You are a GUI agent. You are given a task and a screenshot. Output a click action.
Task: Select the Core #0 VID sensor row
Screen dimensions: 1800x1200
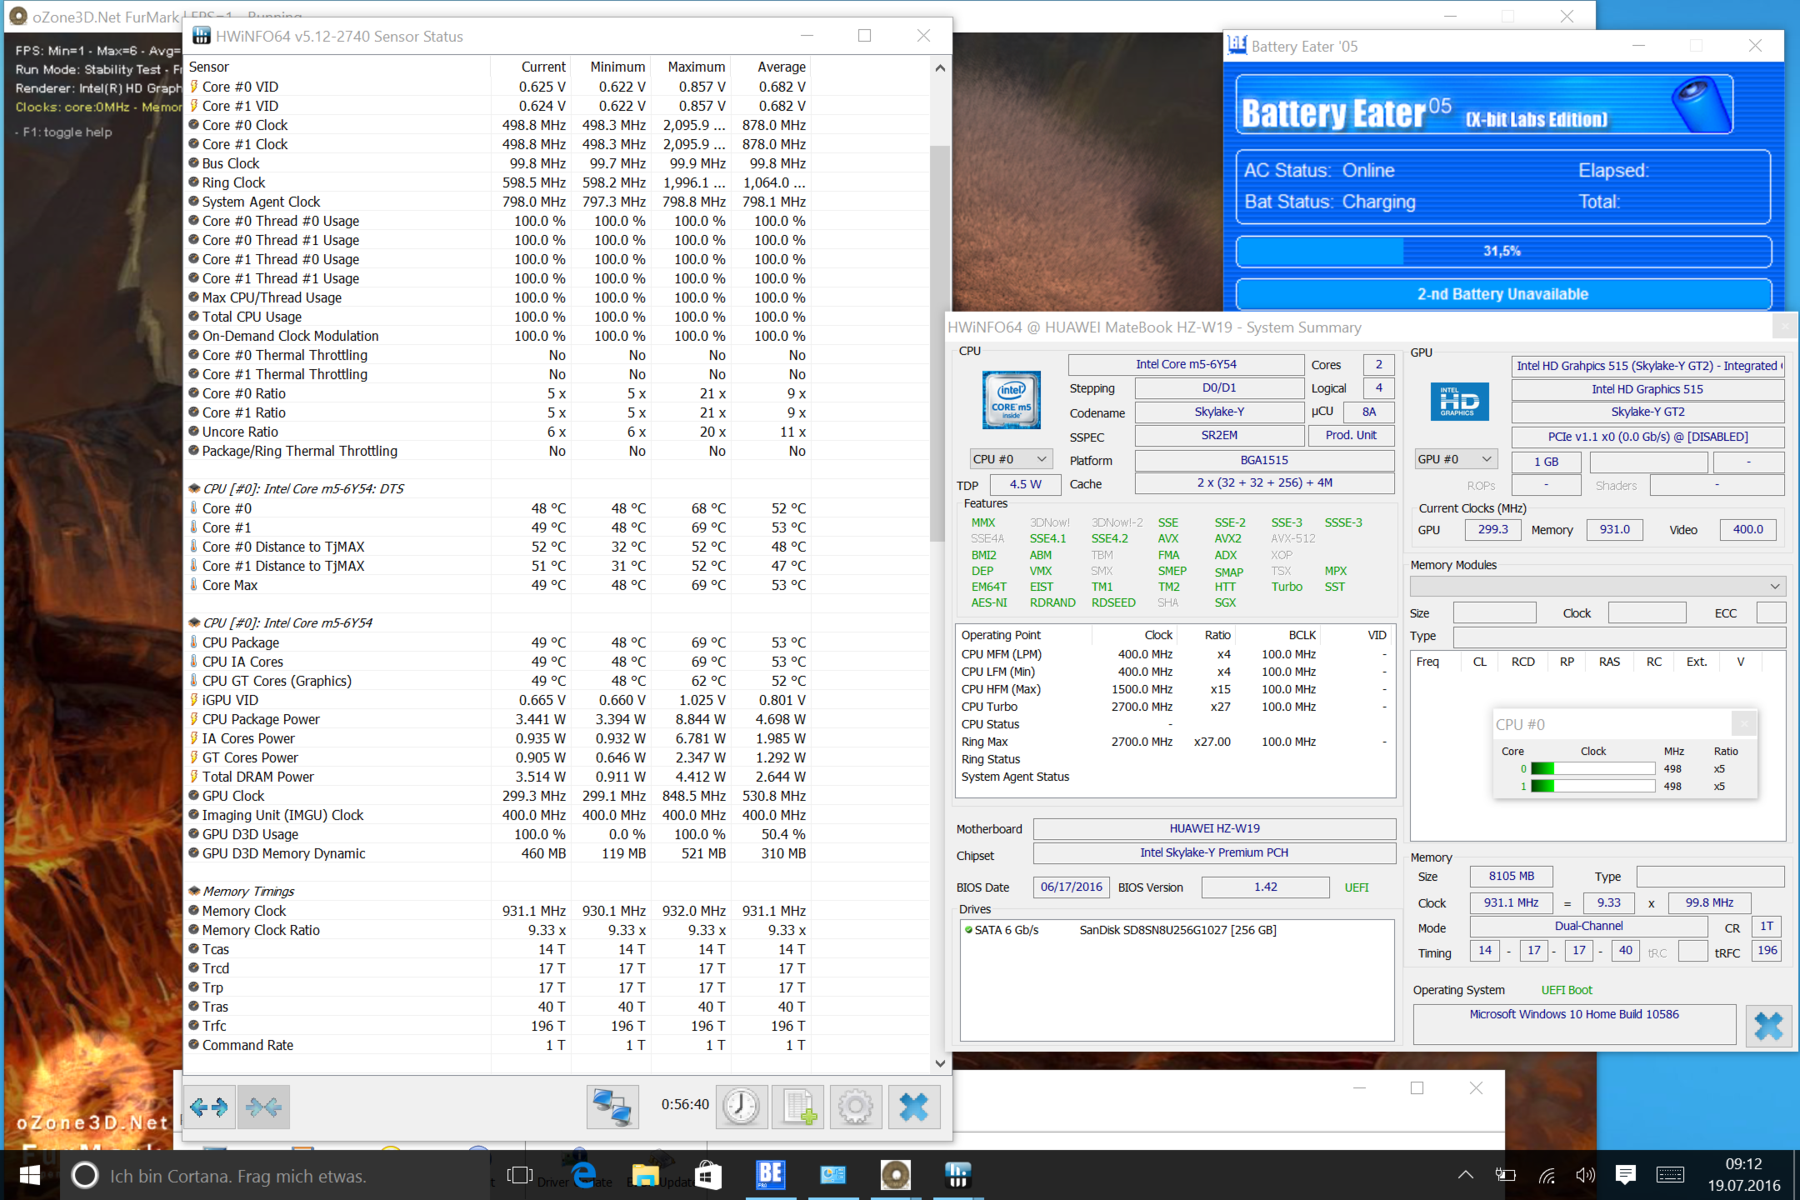pos(498,87)
